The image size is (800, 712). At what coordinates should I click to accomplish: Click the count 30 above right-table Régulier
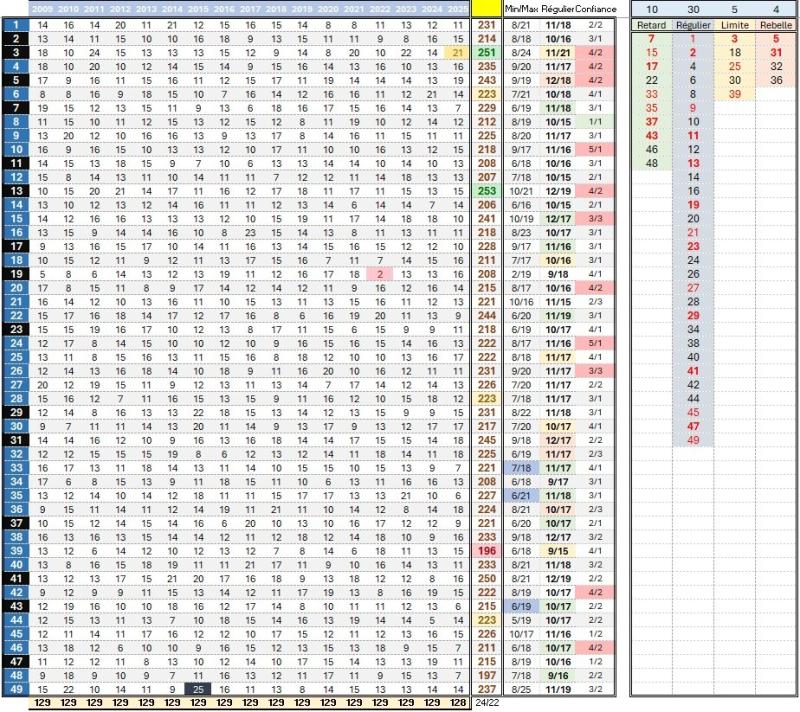coord(693,8)
